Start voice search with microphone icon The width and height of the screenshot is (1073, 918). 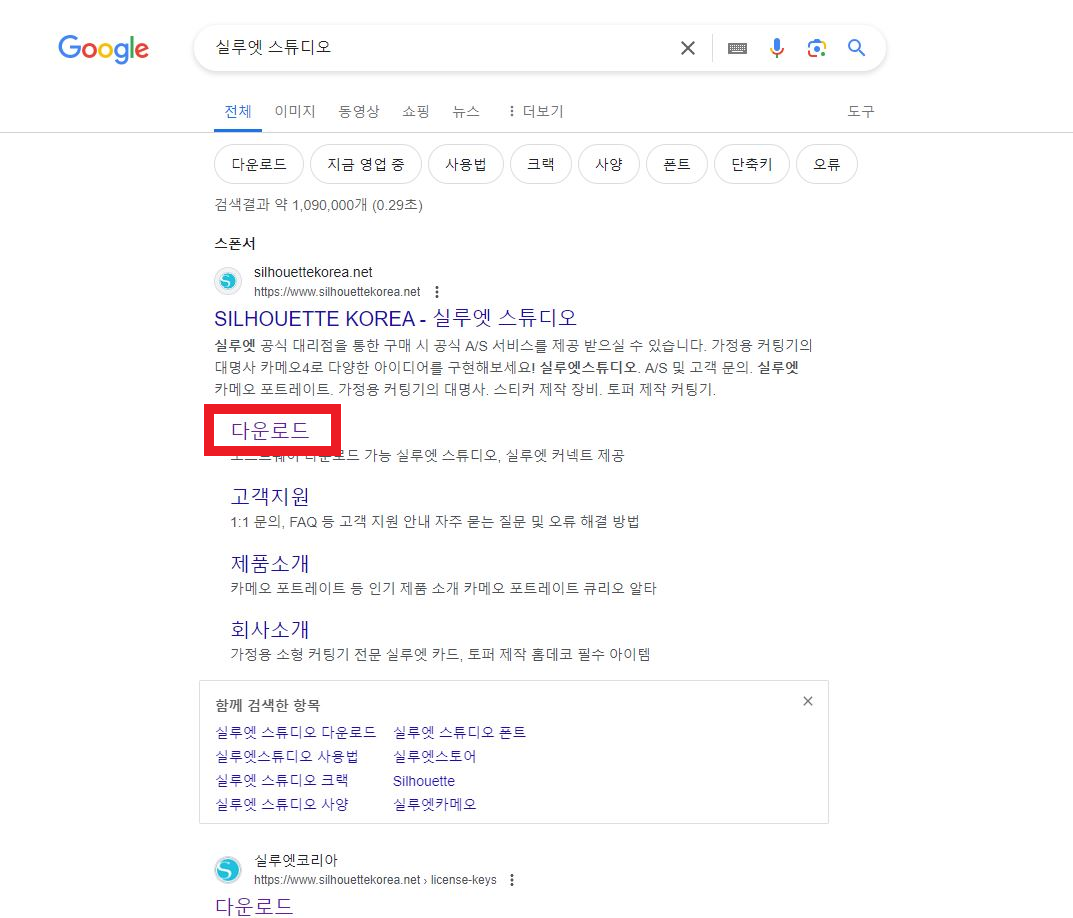[x=777, y=48]
